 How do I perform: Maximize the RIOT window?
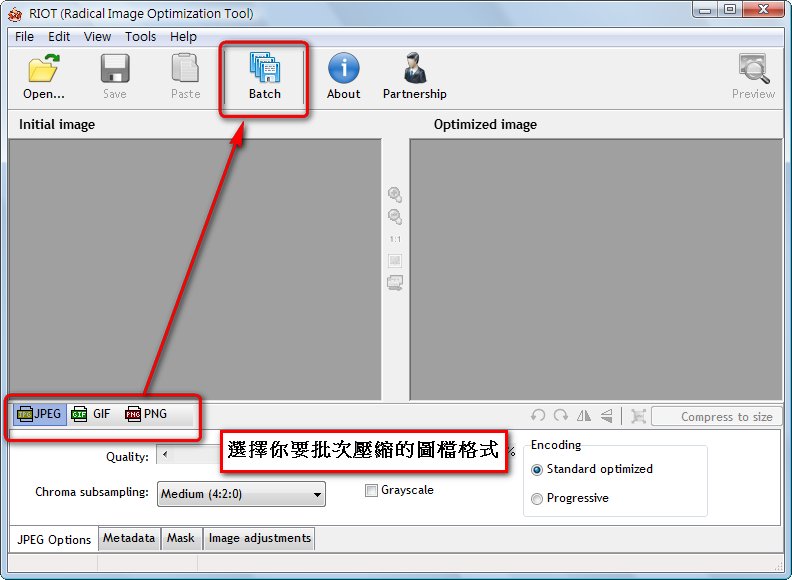point(729,10)
